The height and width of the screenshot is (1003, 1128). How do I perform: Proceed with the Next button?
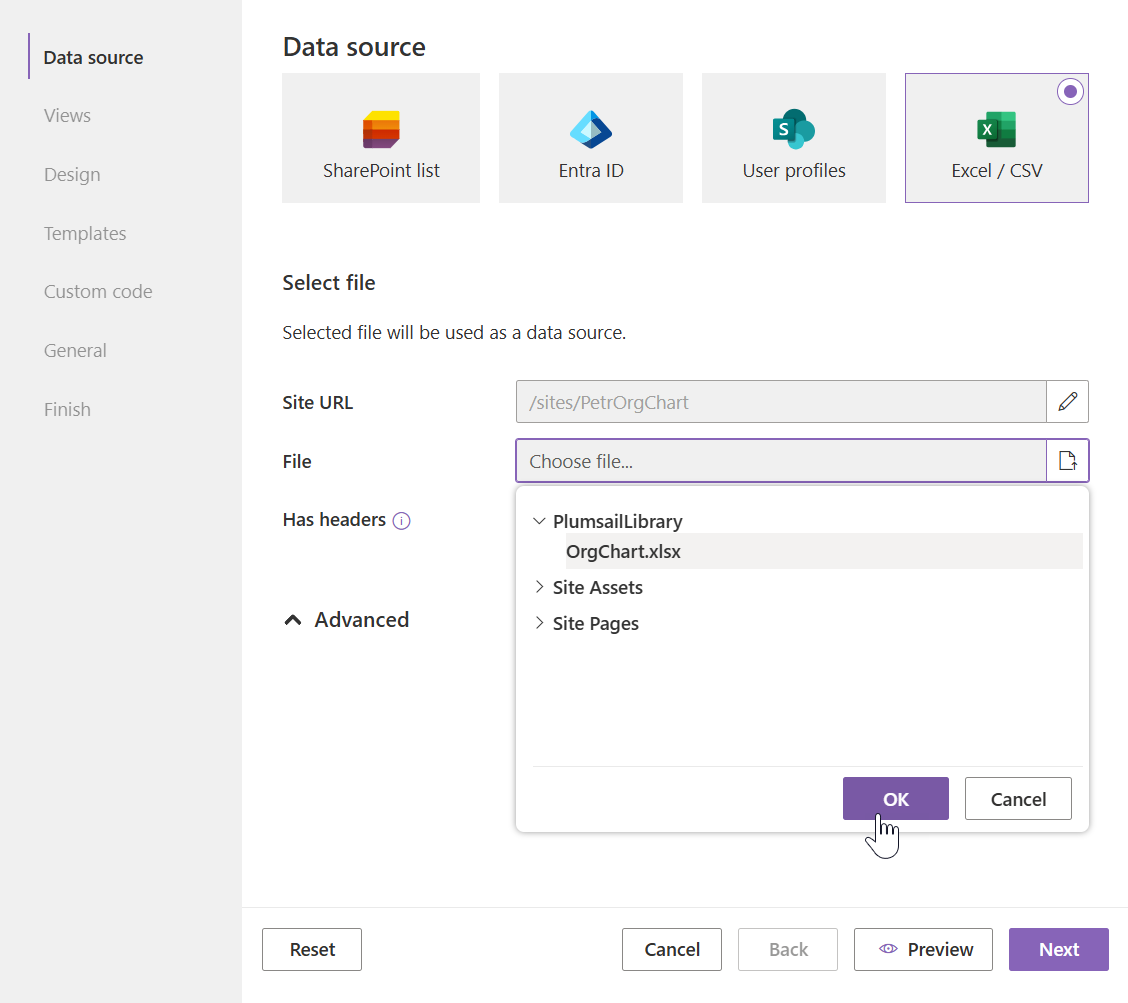pyautogui.click(x=1059, y=950)
